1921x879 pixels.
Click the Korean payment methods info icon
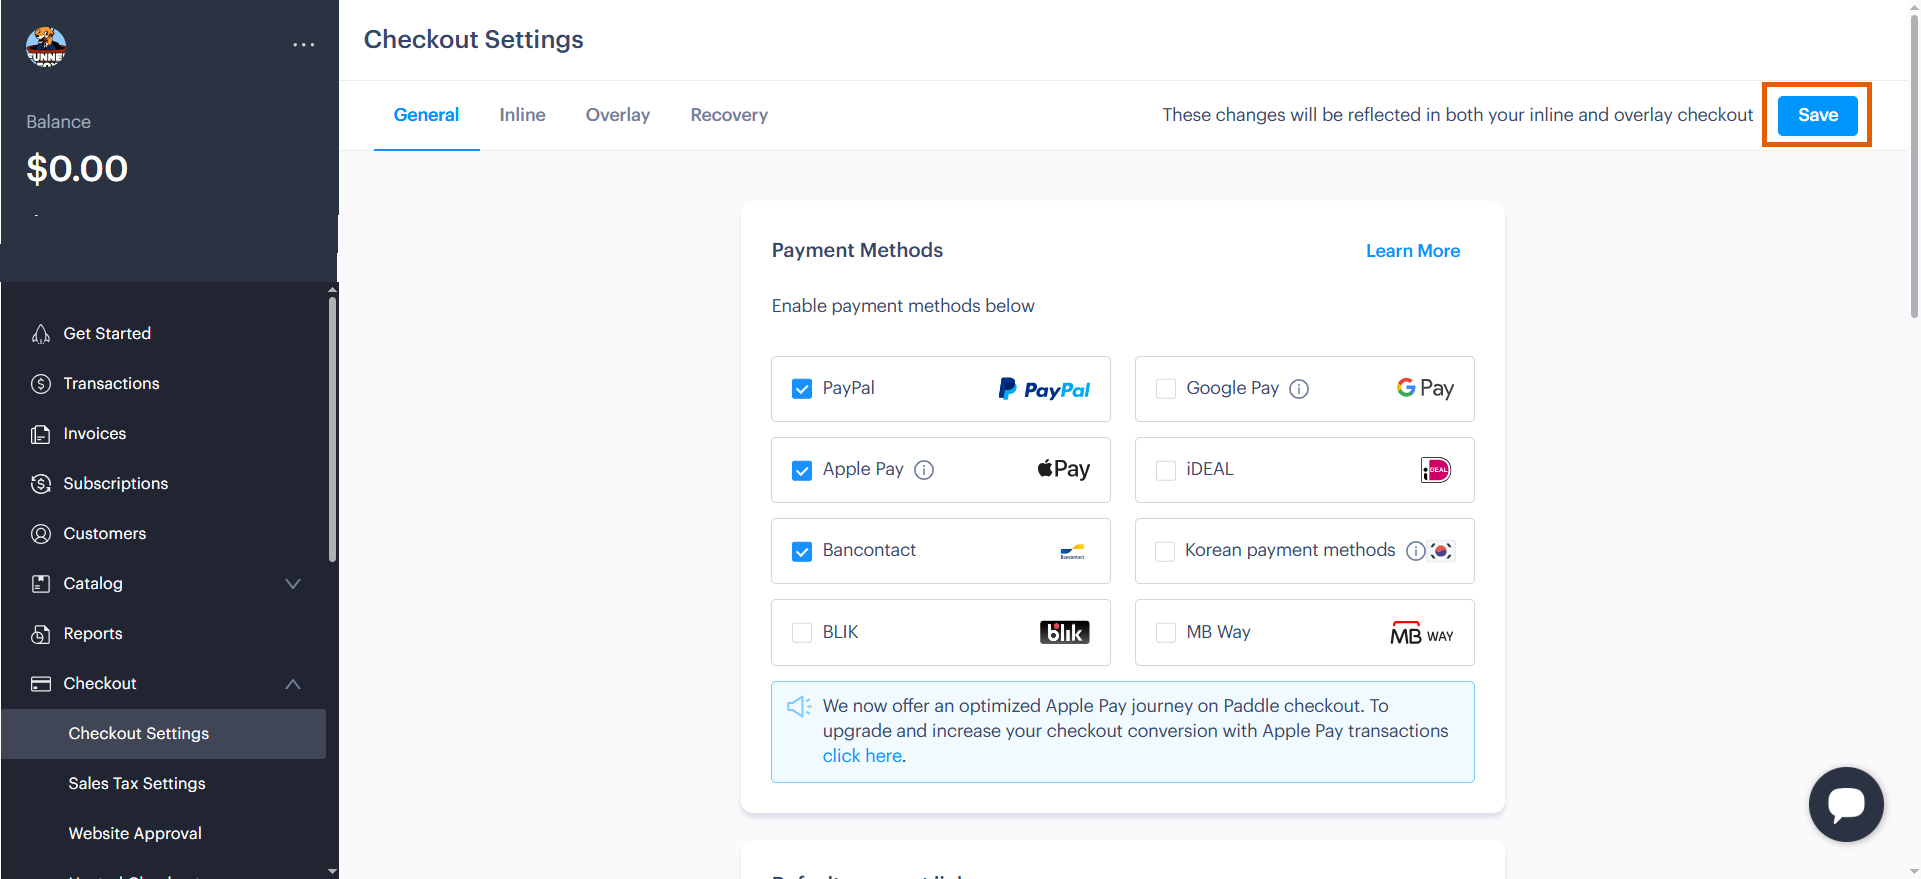tap(1416, 551)
